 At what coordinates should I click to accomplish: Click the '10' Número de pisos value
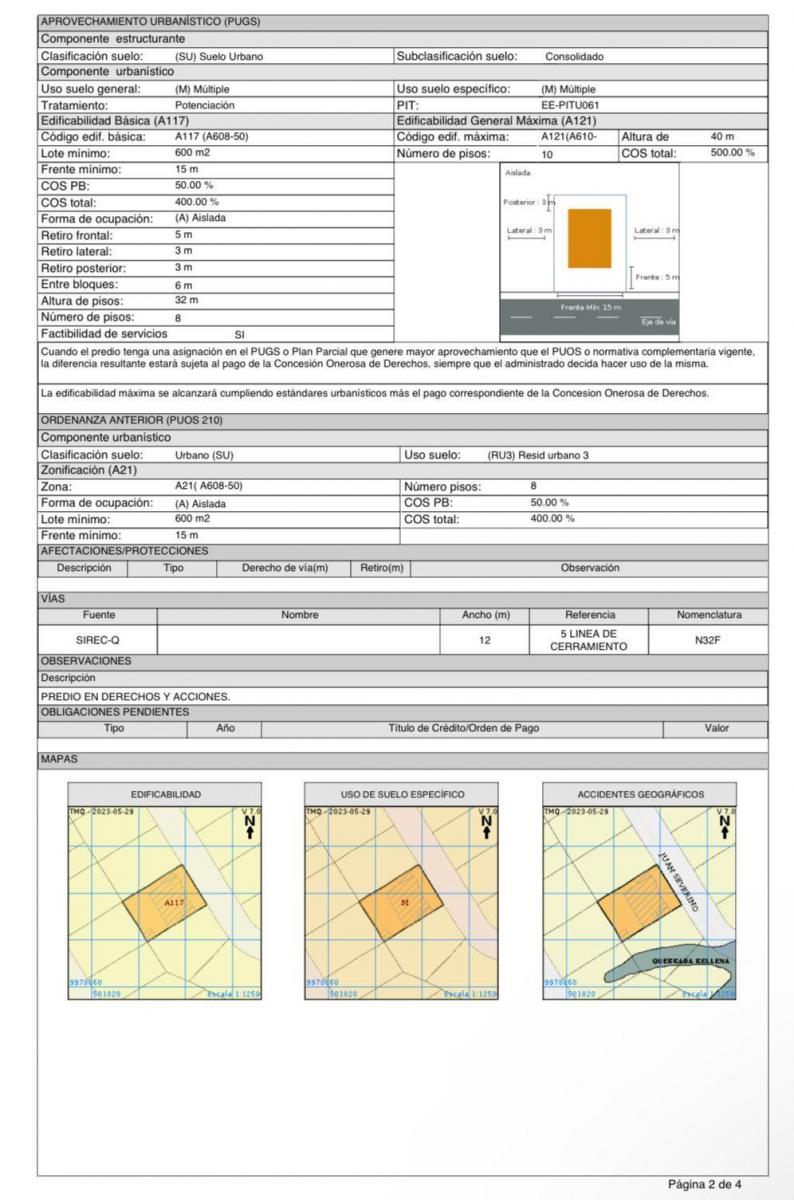pos(547,156)
